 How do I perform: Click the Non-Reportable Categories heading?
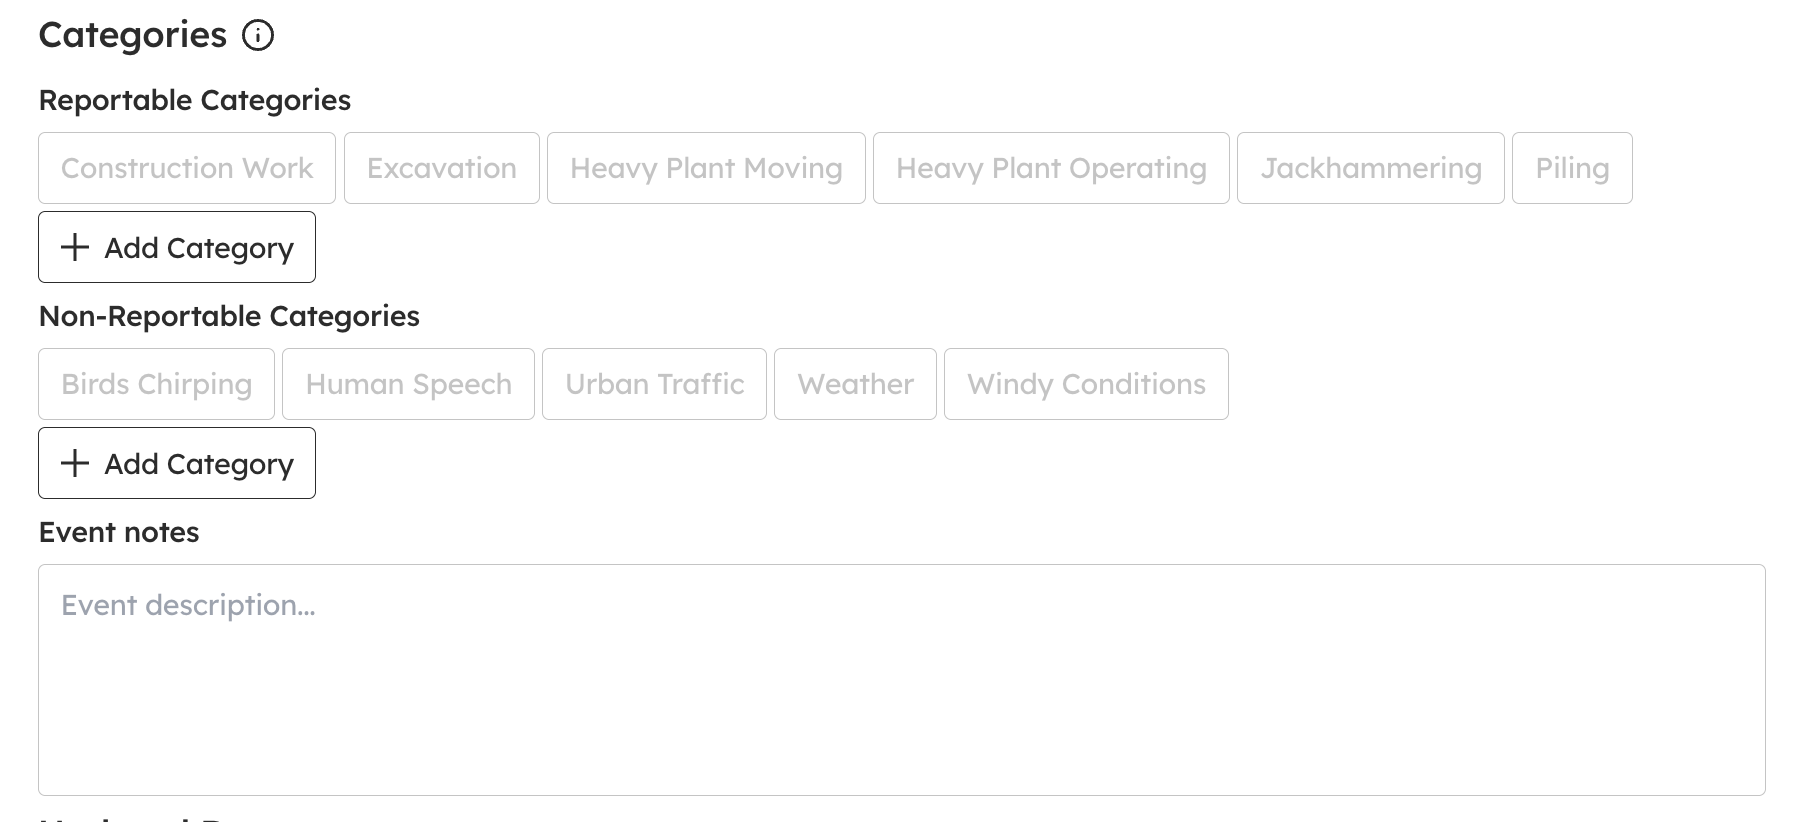(x=229, y=316)
